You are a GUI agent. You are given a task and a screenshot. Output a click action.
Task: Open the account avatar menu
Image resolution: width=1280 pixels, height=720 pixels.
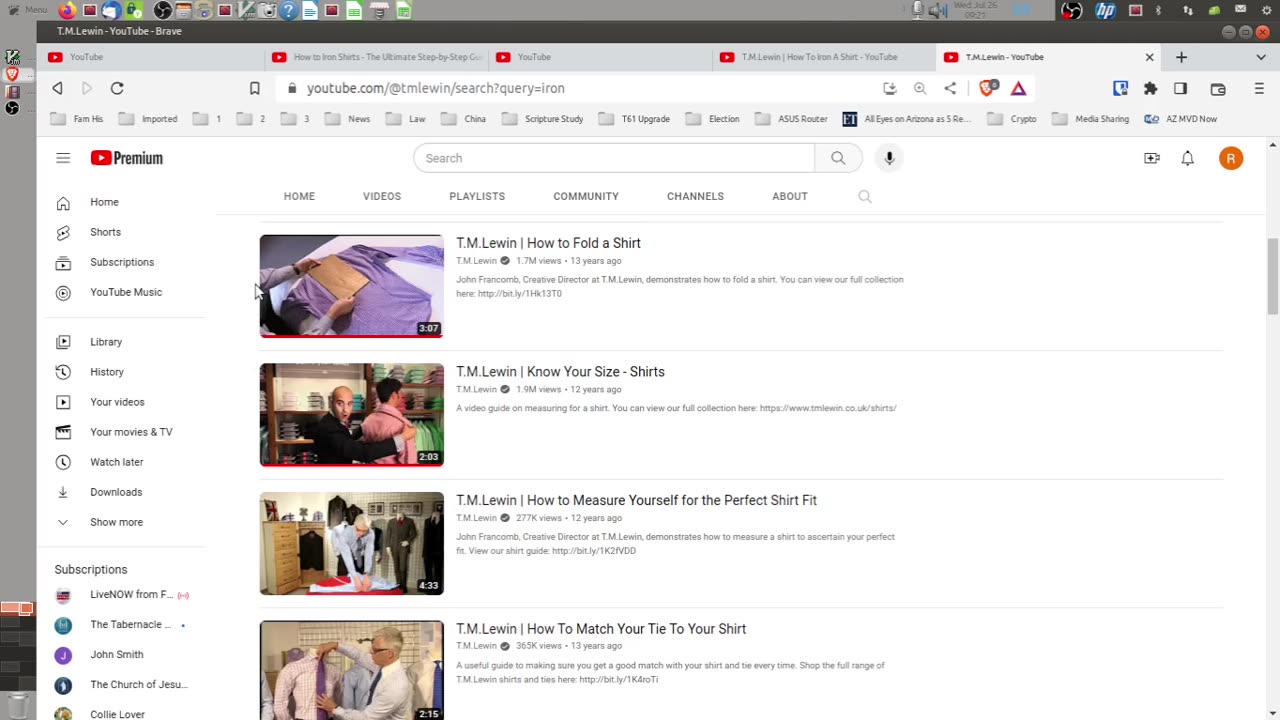(1231, 158)
